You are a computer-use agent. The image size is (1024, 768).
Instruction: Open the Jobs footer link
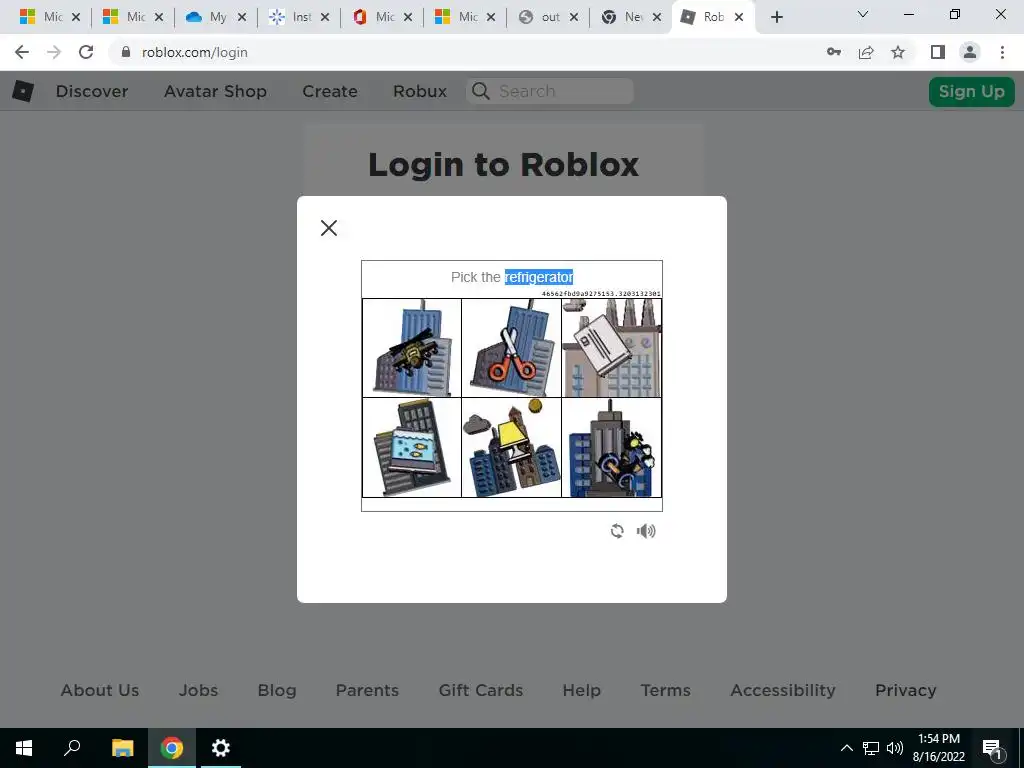199,690
